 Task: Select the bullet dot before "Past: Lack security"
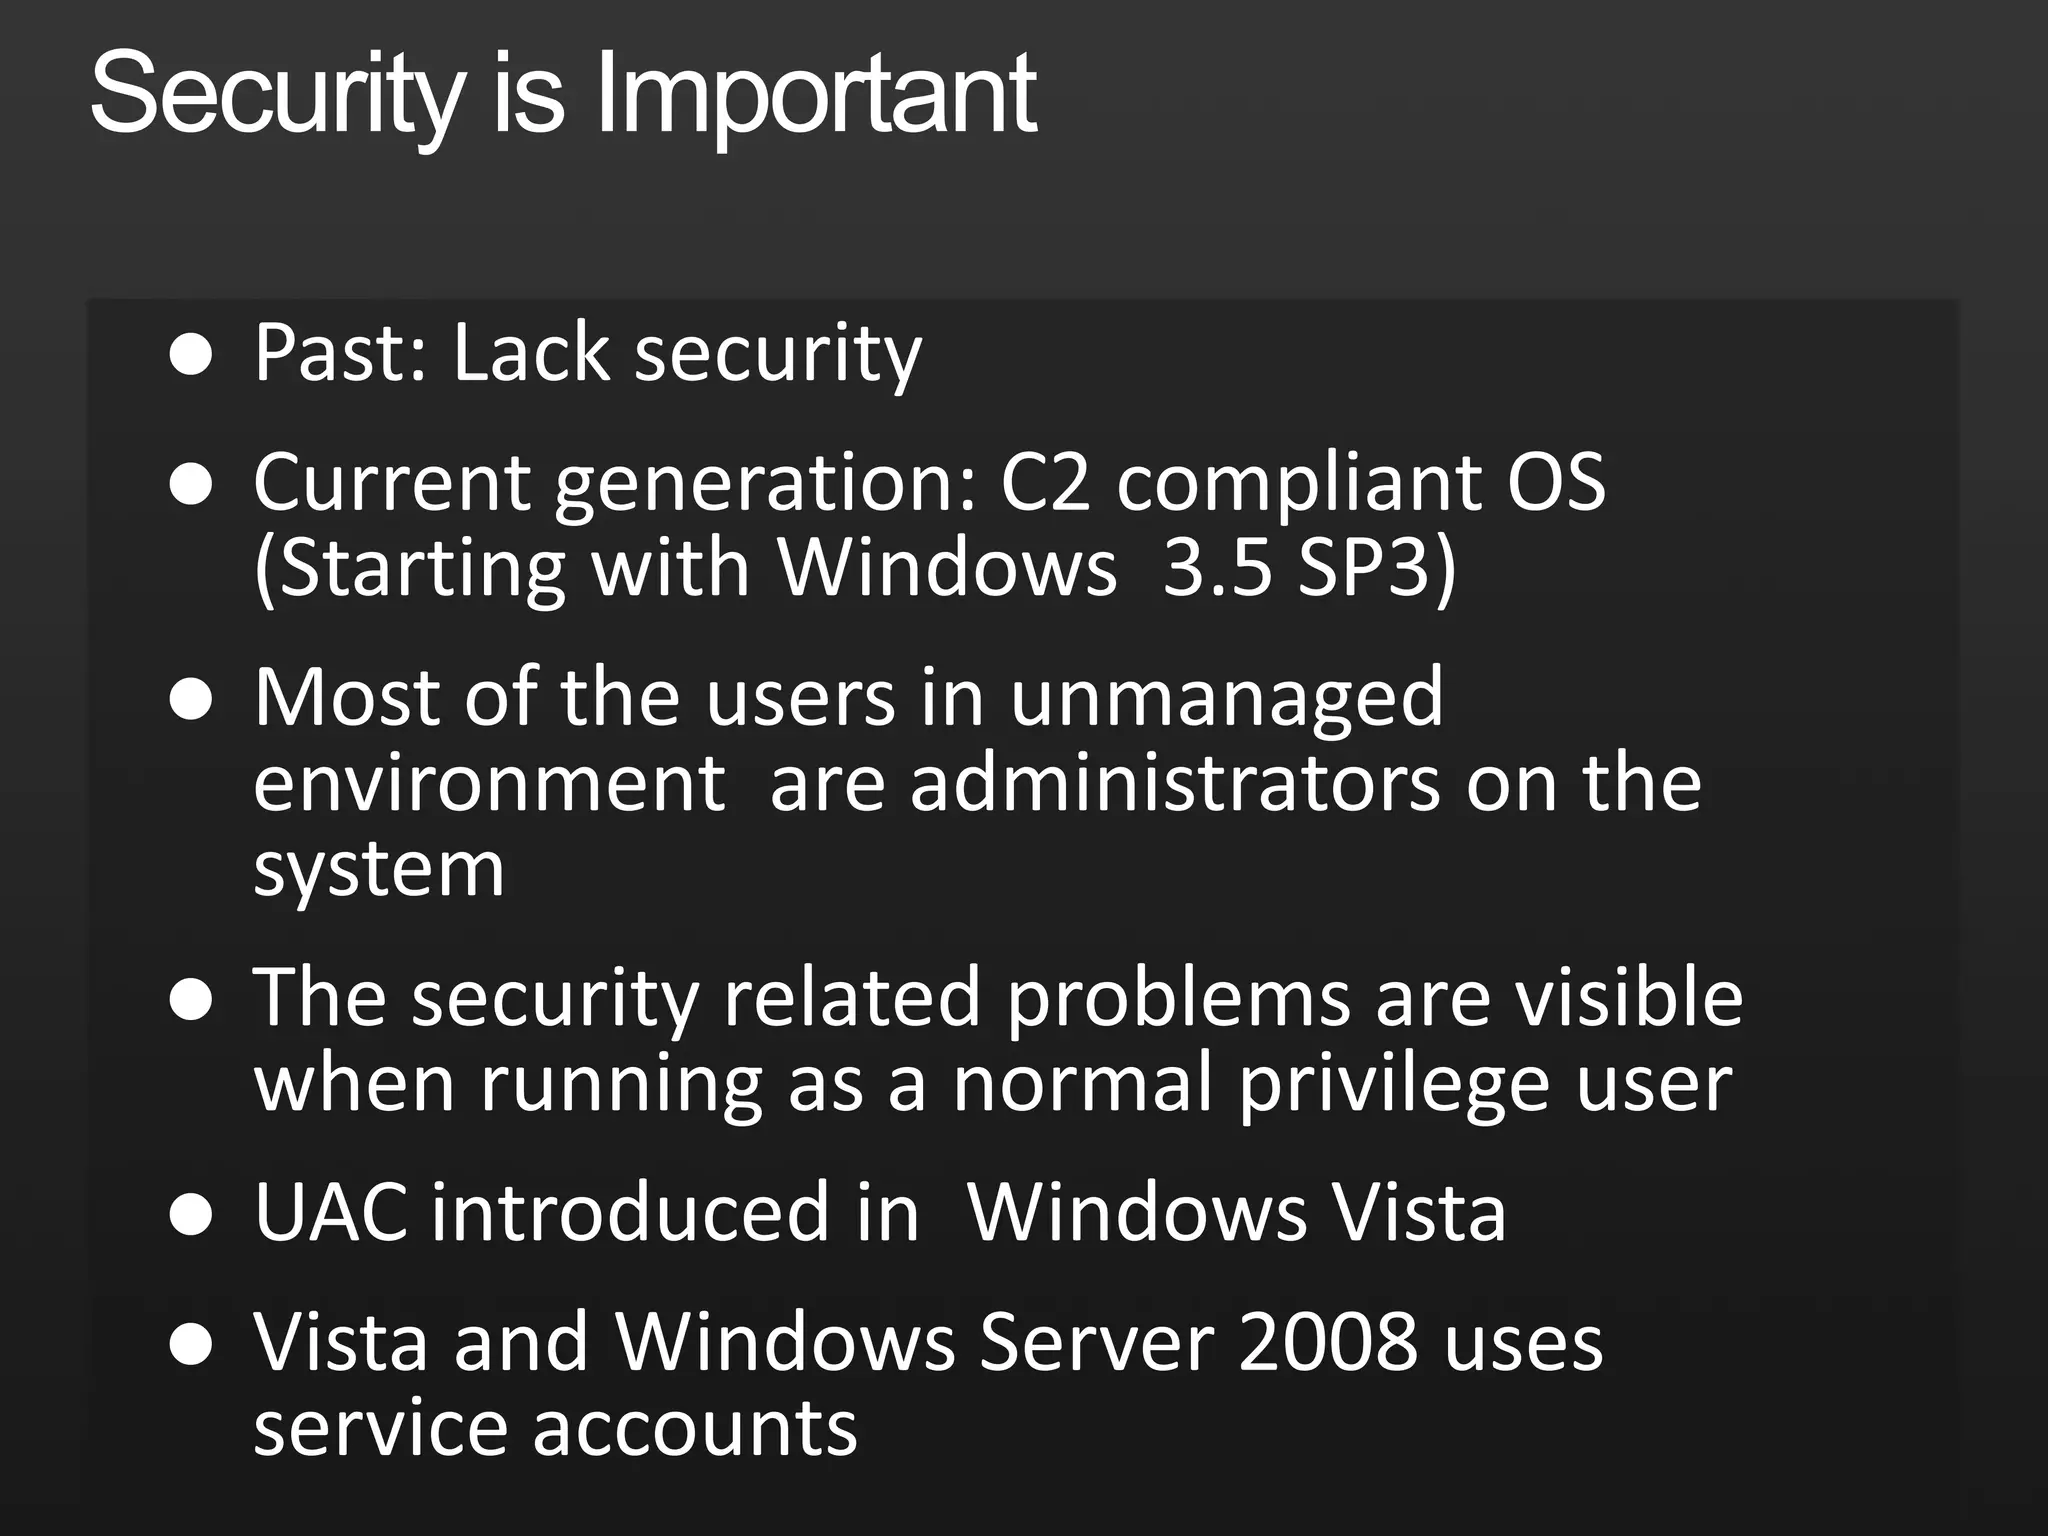pos(190,355)
